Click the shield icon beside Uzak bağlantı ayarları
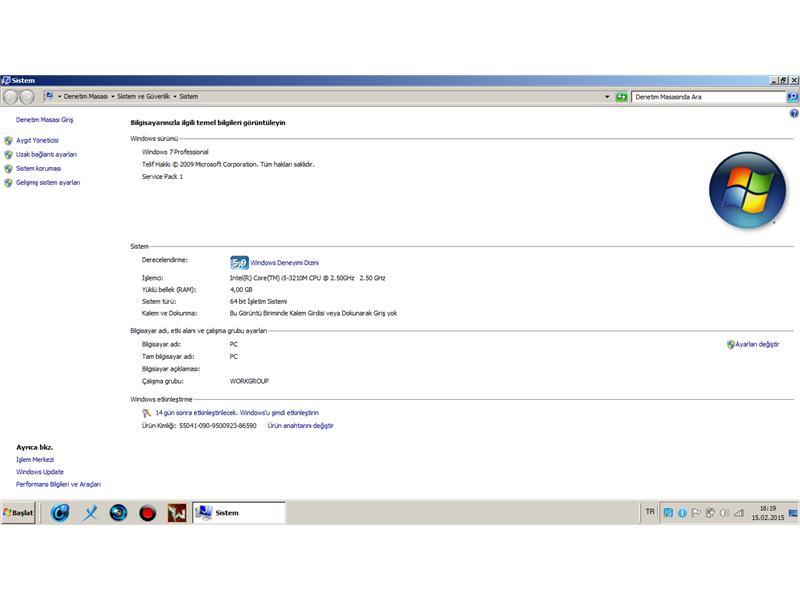 [x=8, y=155]
